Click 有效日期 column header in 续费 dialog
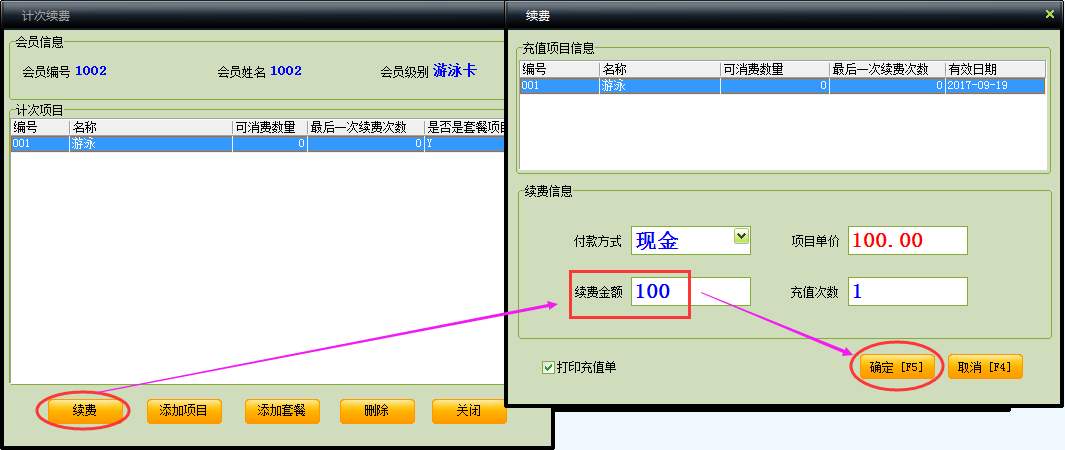Image resolution: width=1065 pixels, height=450 pixels. (995, 69)
